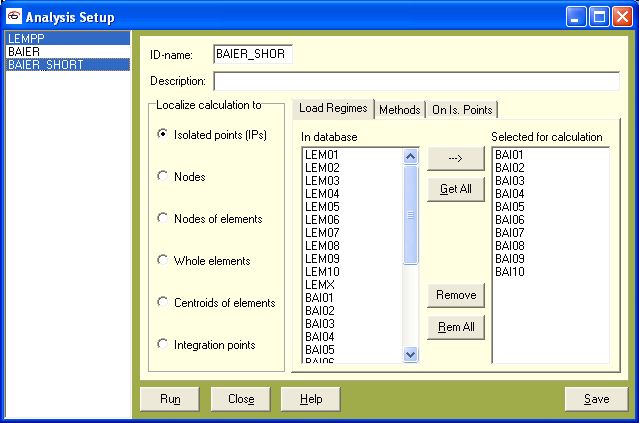639x423 pixels.
Task: Click the database list scrollbar thumb
Action: pyautogui.click(x=410, y=215)
